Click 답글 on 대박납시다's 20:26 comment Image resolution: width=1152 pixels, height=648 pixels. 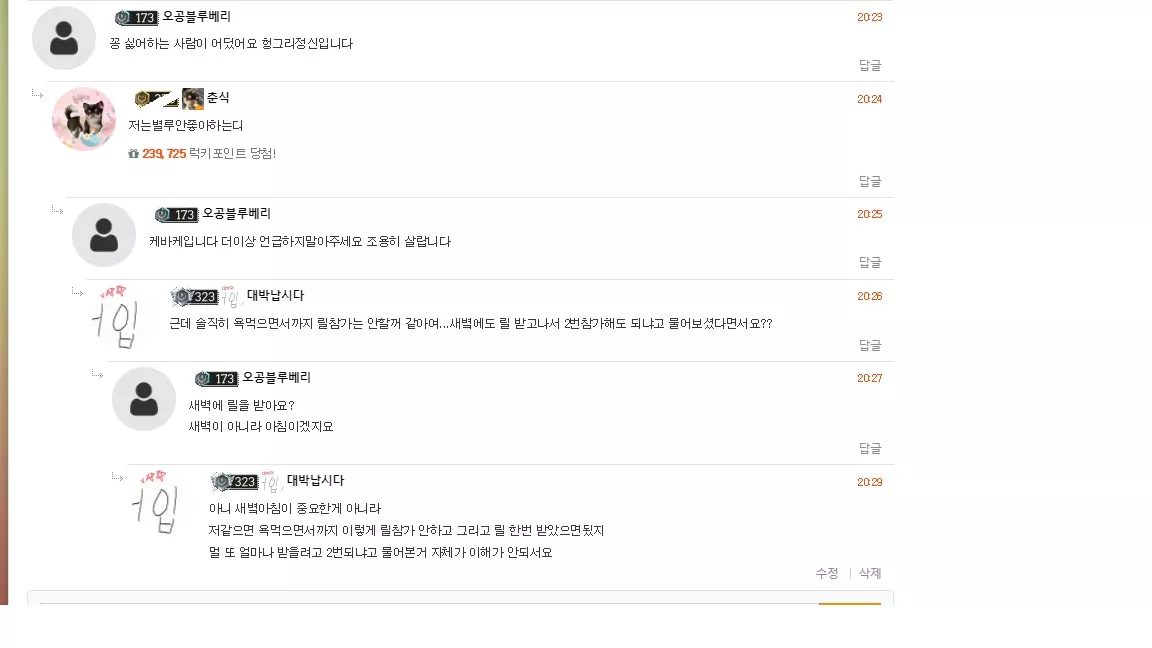point(870,345)
